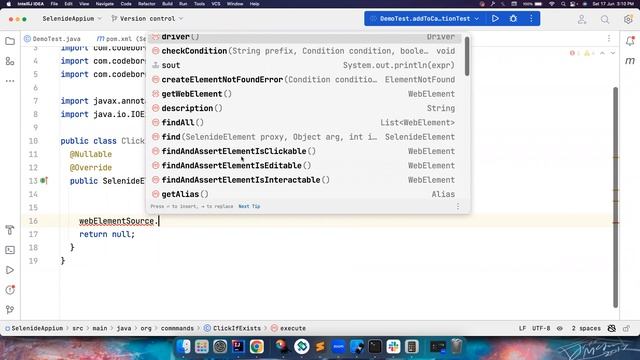Click the editor vertical scrollbar
This screenshot has height=360, width=640.
[616, 197]
